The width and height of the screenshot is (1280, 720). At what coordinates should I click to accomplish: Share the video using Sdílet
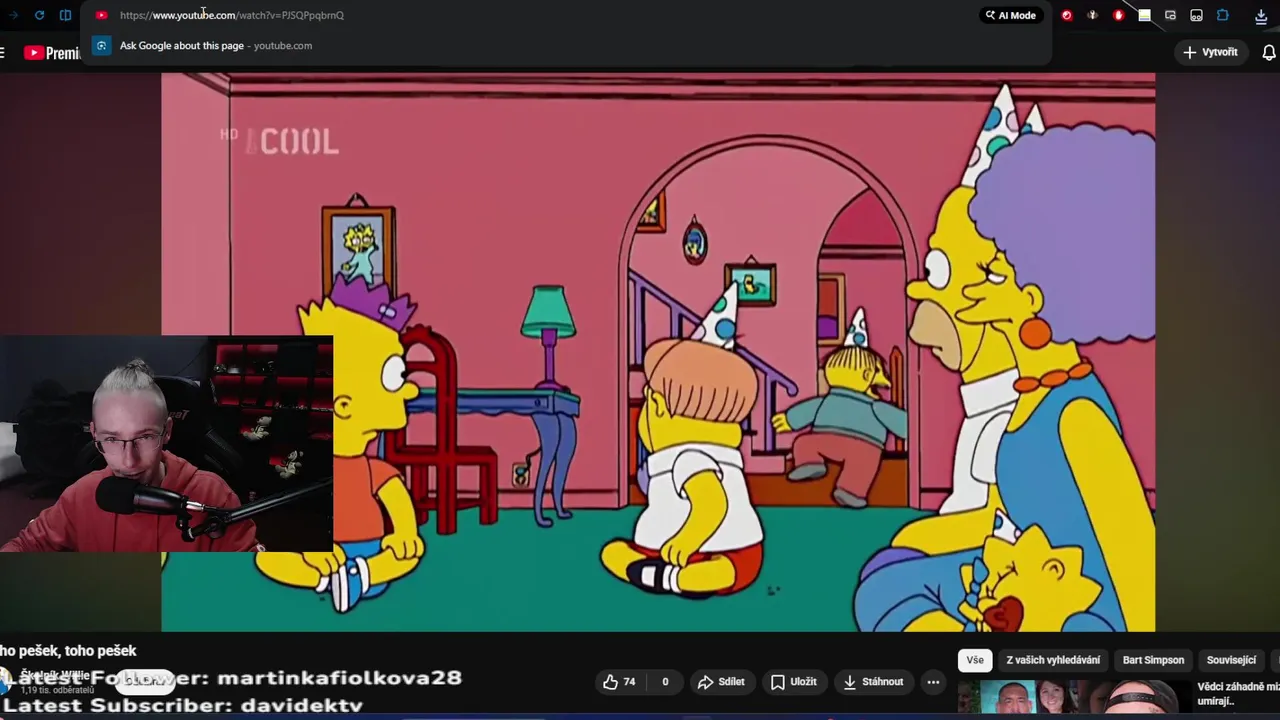(x=721, y=682)
